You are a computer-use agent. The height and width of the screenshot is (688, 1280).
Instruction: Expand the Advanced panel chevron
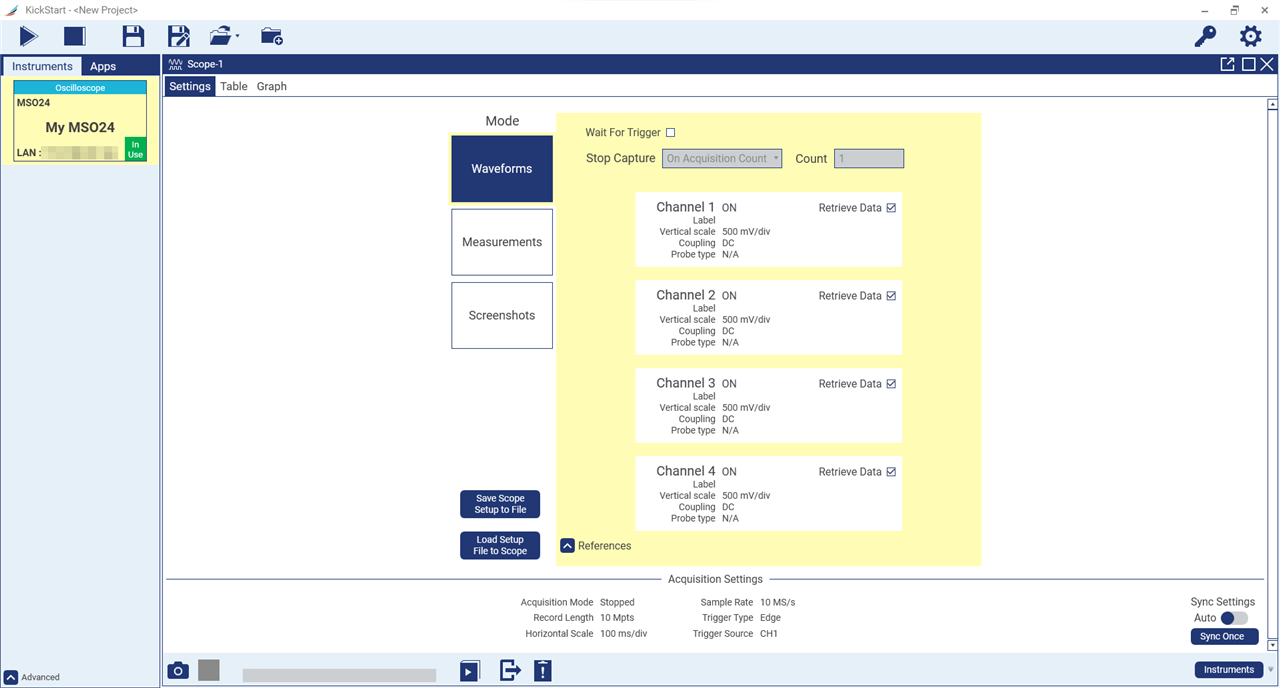click(x=11, y=677)
